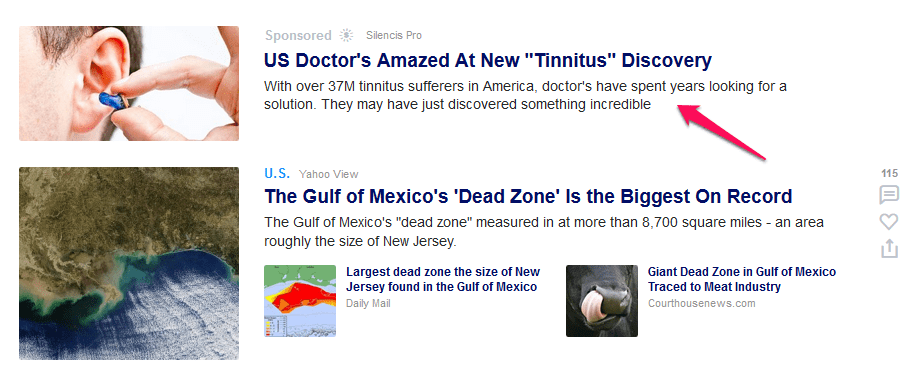Click the 115 comment count

coord(889,173)
